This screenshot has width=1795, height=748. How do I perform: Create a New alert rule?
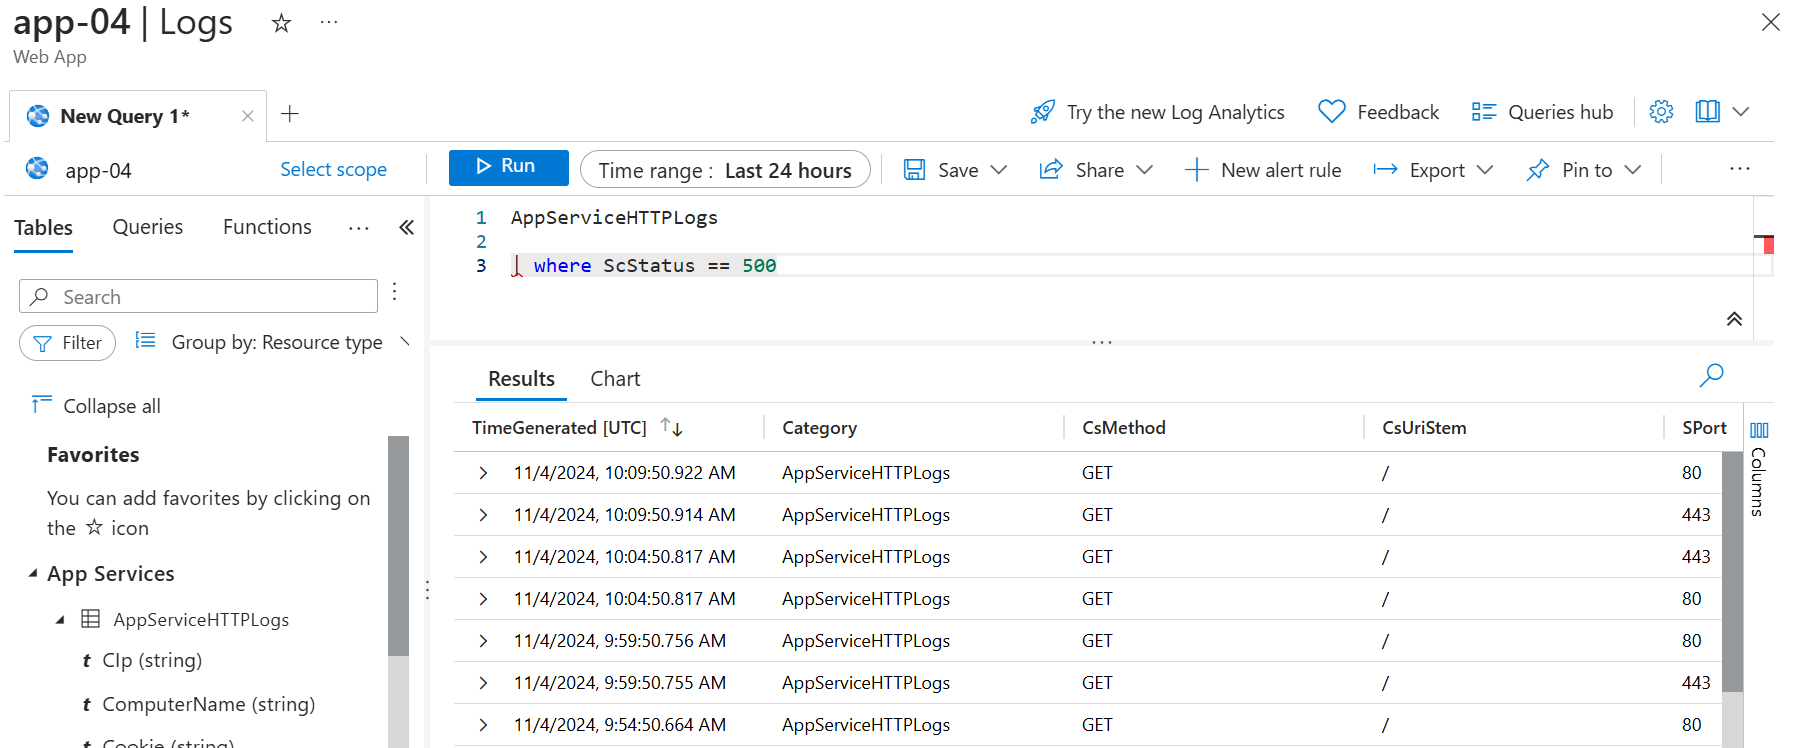[x=1263, y=170]
